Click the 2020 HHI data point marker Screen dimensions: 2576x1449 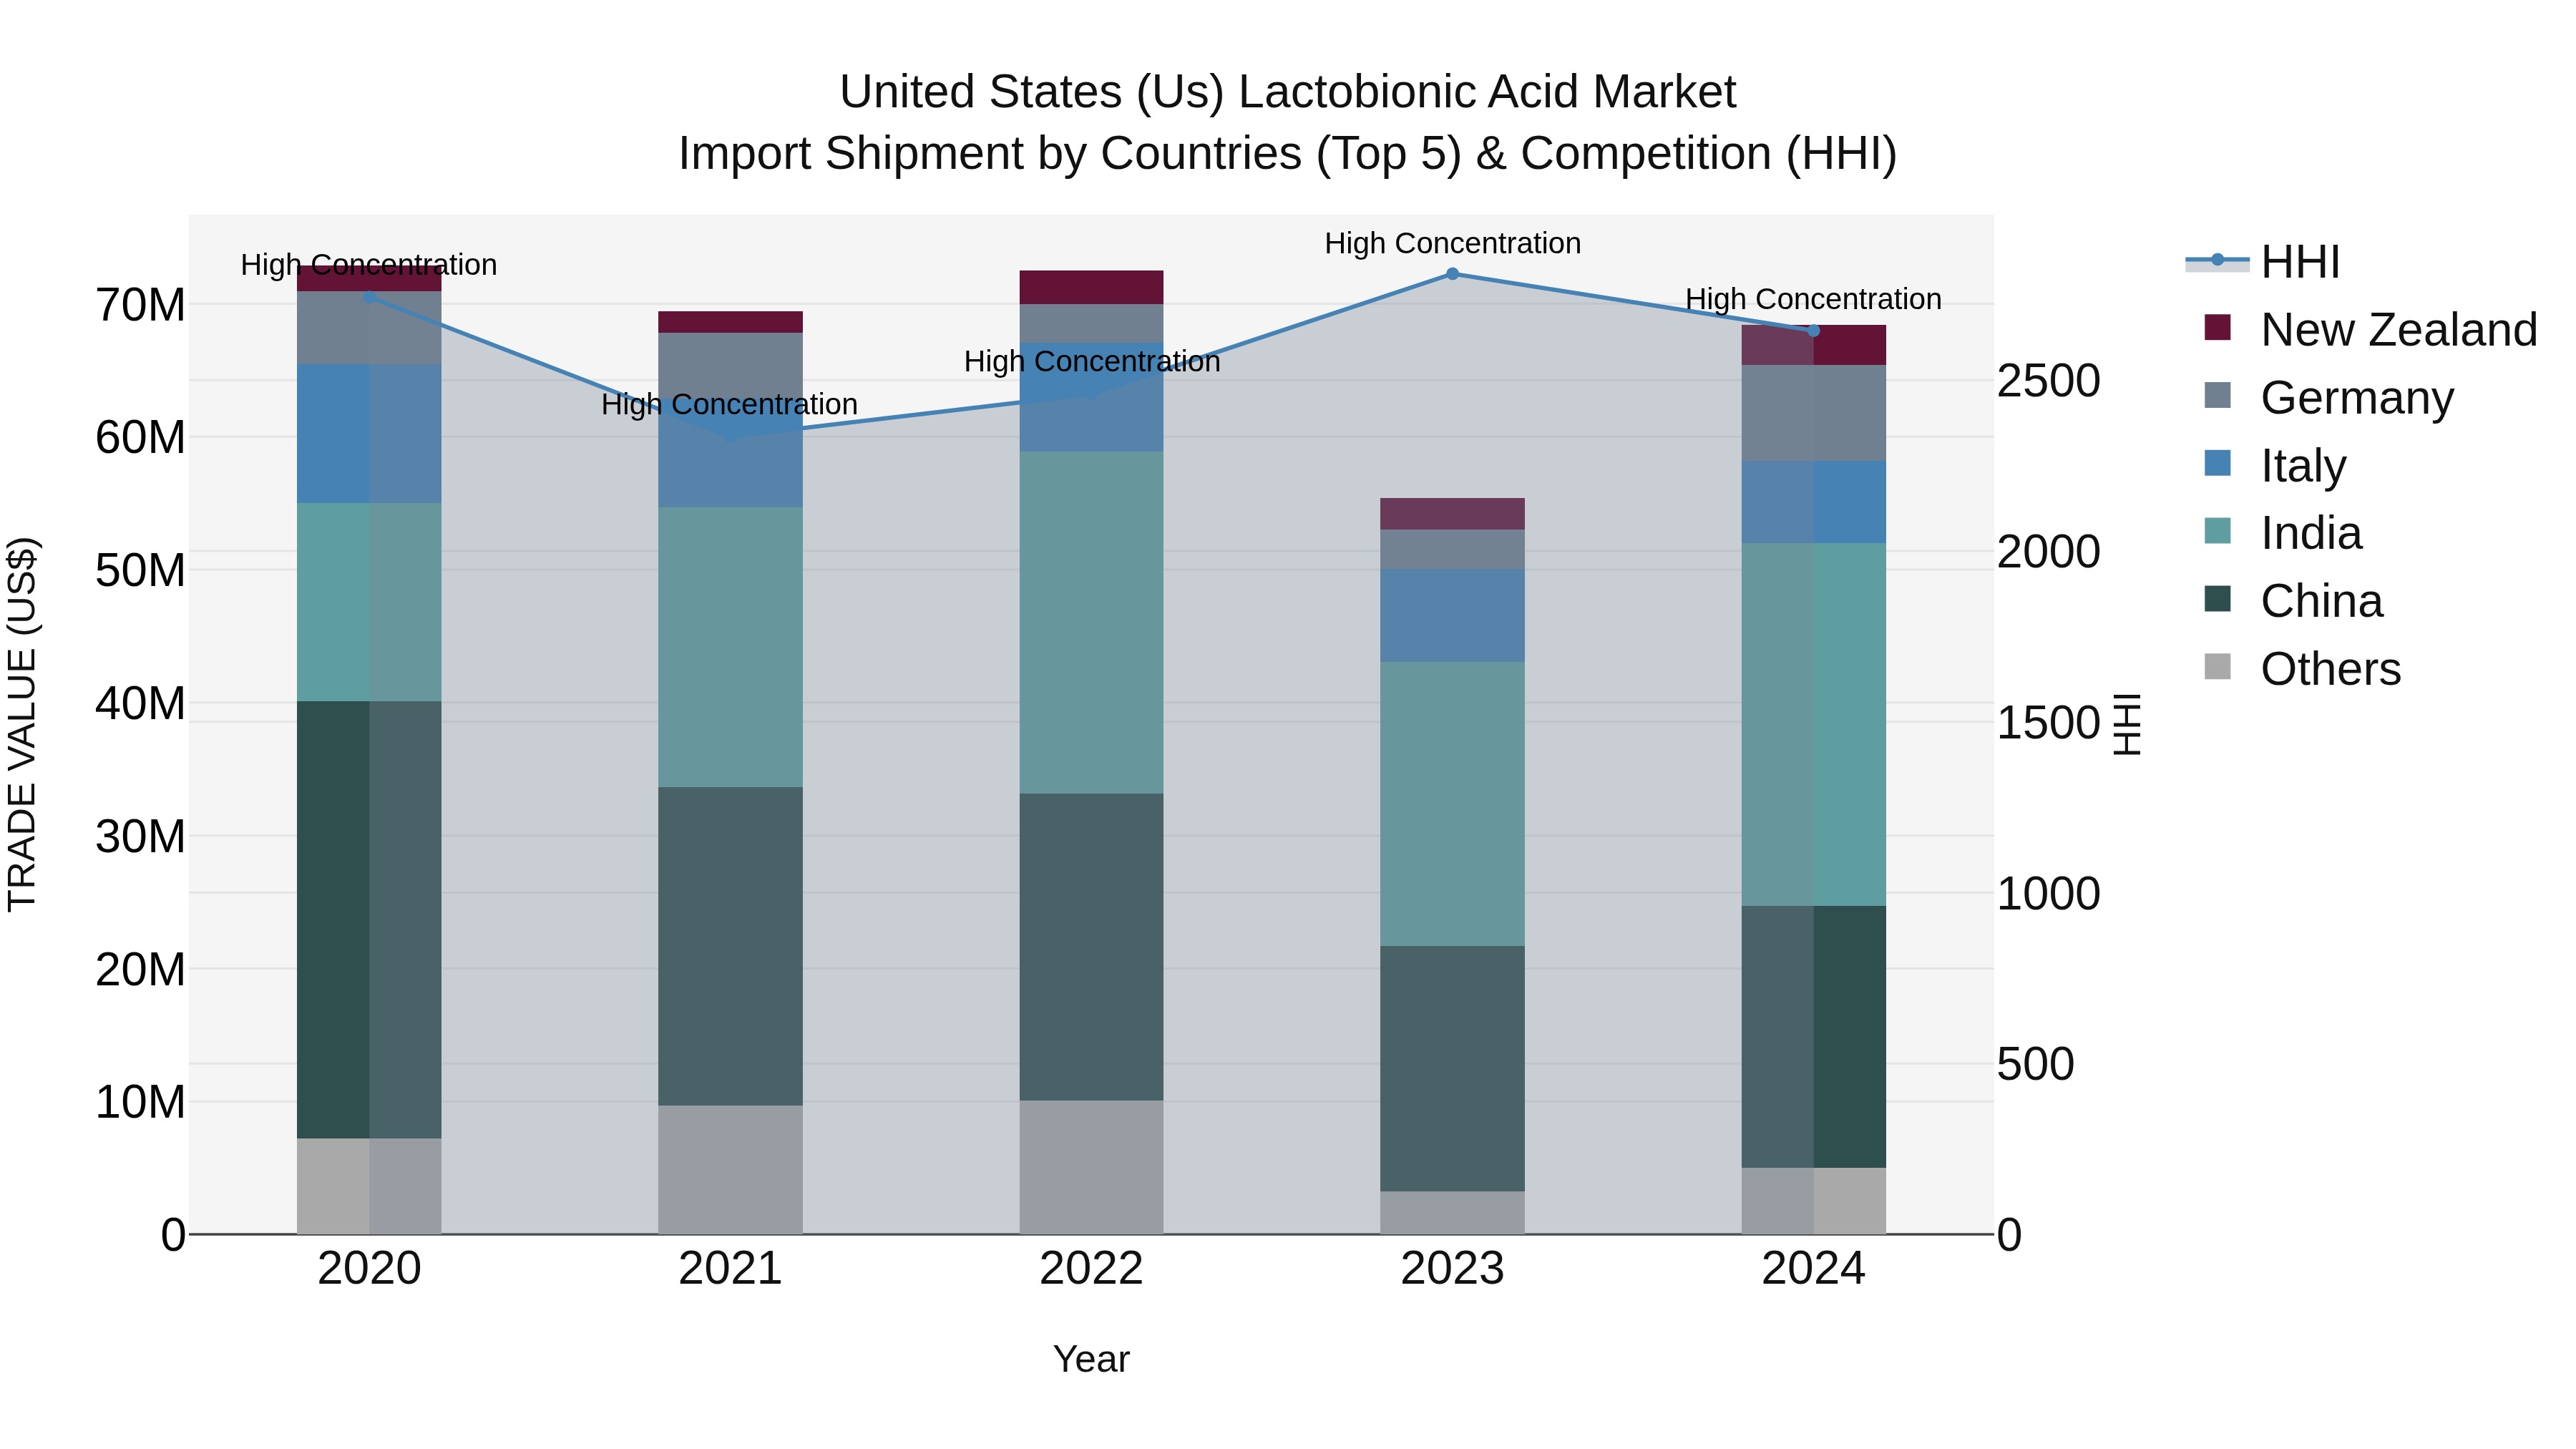tap(369, 297)
